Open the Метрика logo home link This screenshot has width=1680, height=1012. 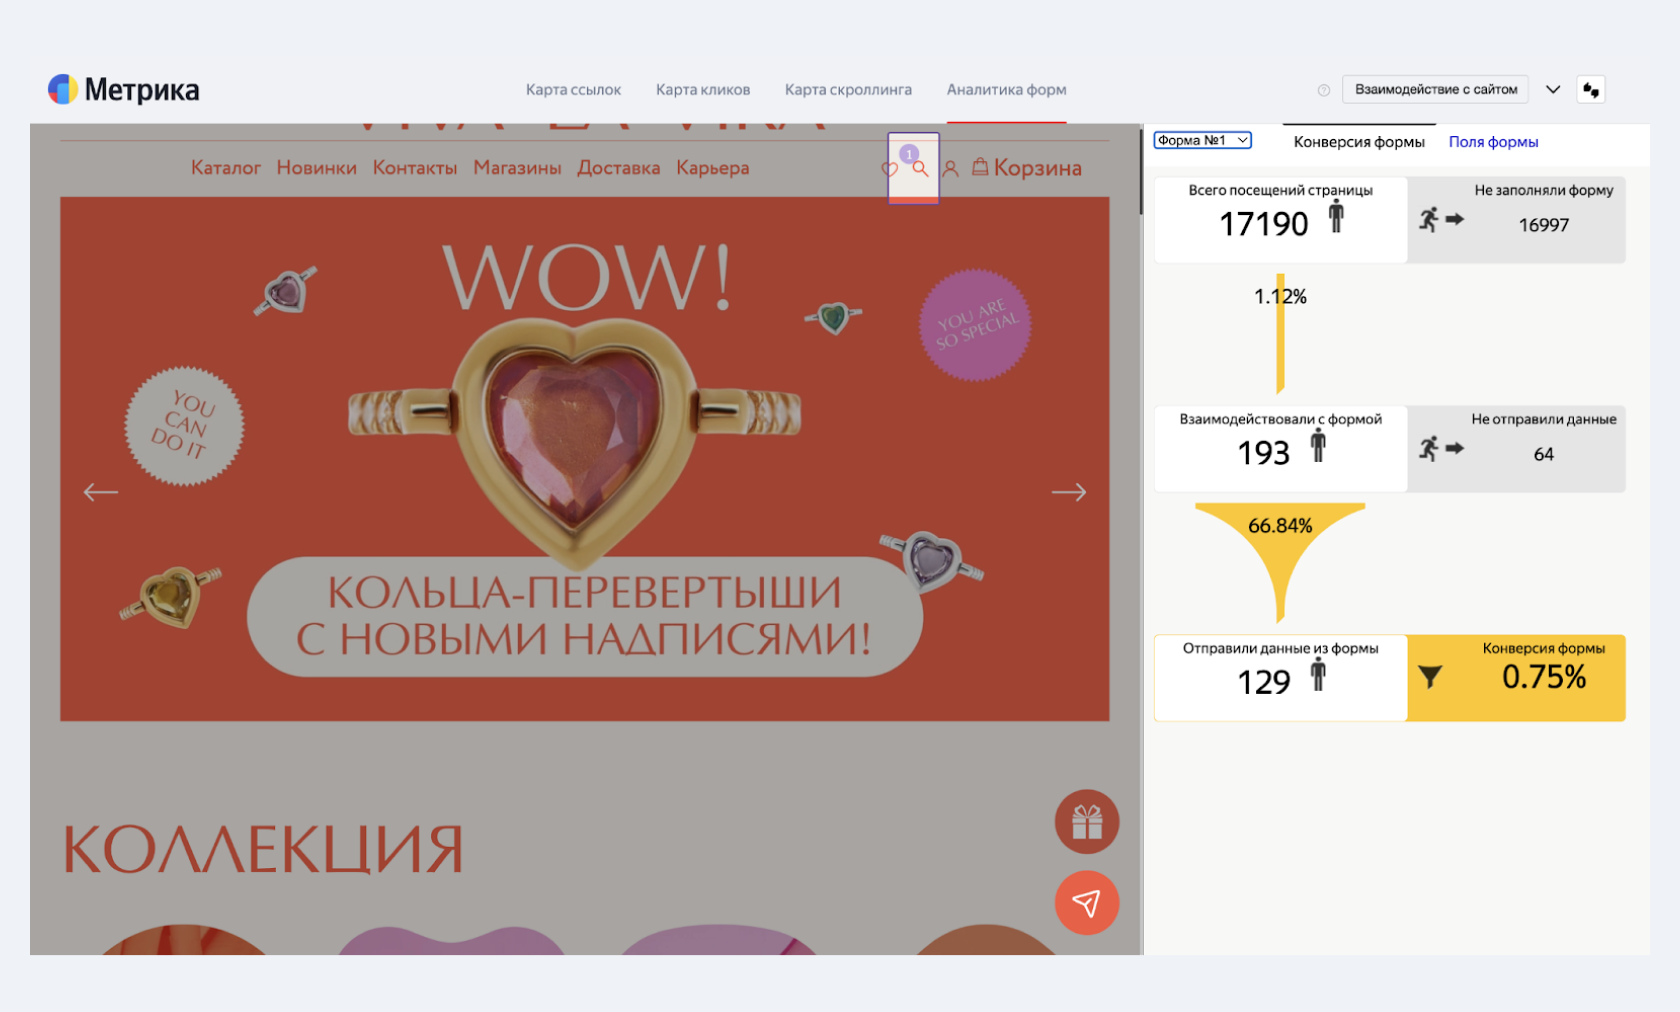123,89
